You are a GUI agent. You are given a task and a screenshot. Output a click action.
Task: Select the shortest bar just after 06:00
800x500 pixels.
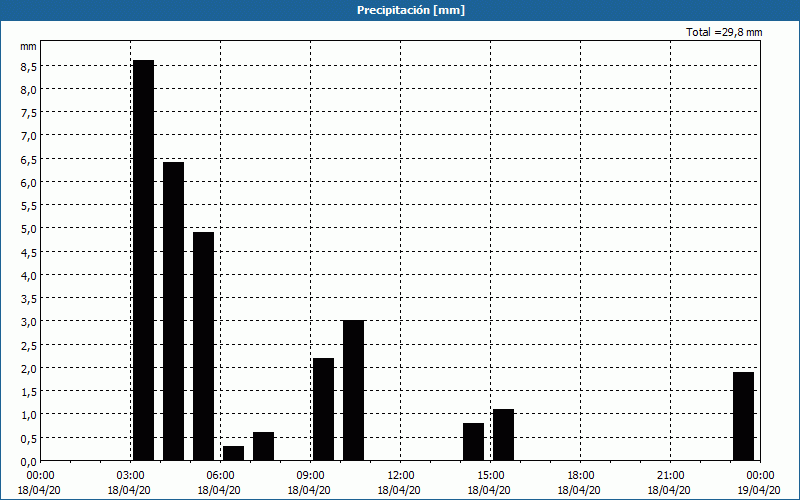[x=234, y=454]
